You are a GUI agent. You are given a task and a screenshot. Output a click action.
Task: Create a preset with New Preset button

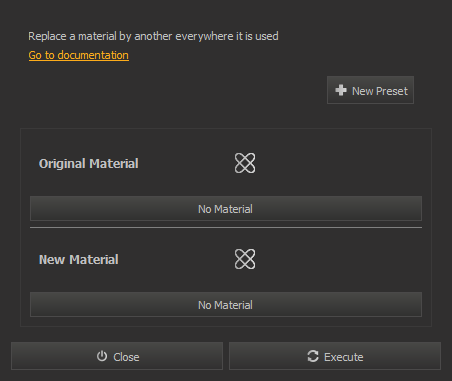pos(370,90)
